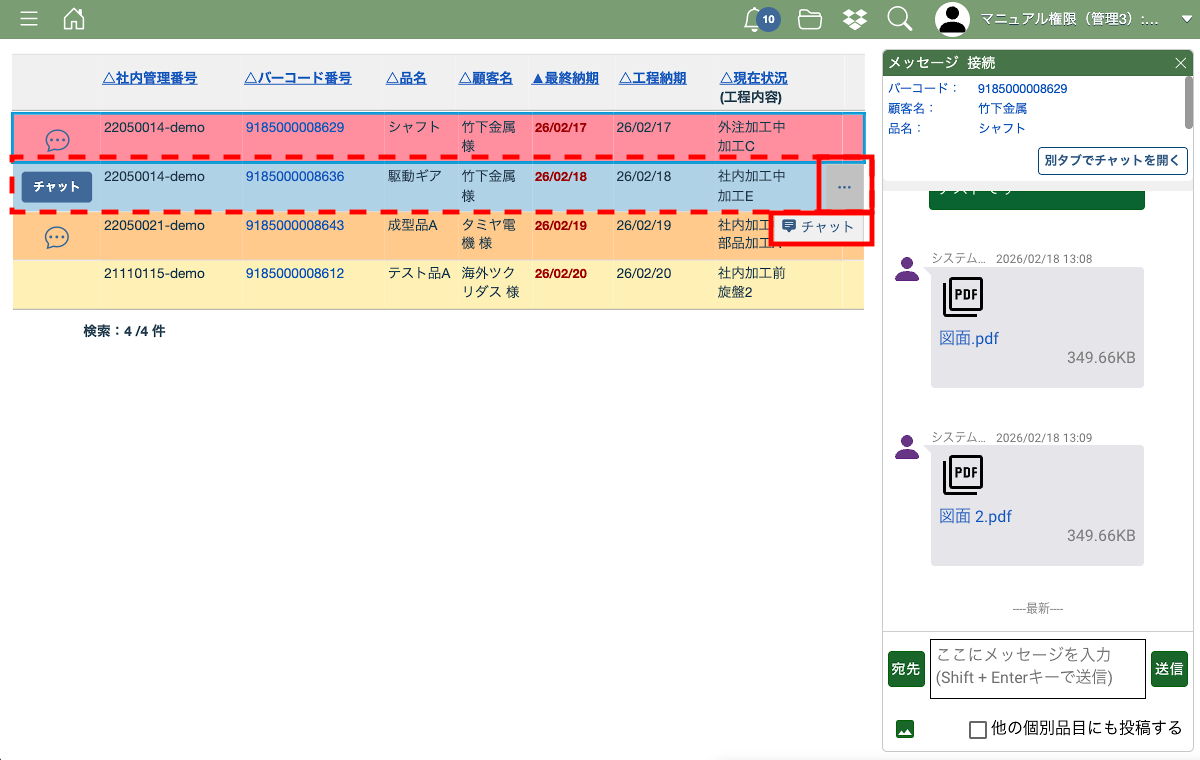Go to home via house icon
The width and height of the screenshot is (1200, 760).
pos(74,19)
